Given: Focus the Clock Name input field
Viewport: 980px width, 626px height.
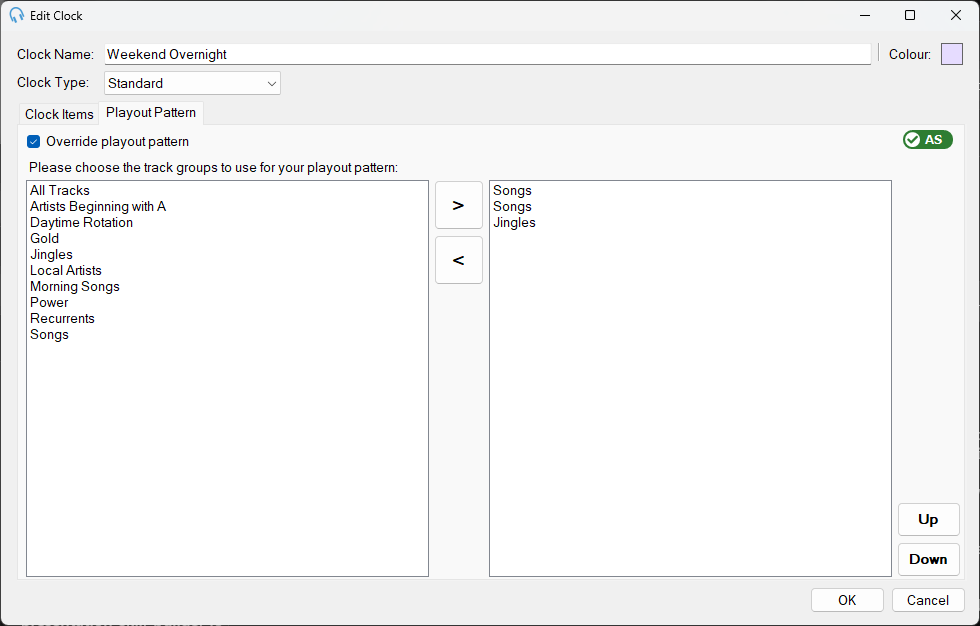Looking at the screenshot, I should pos(488,54).
